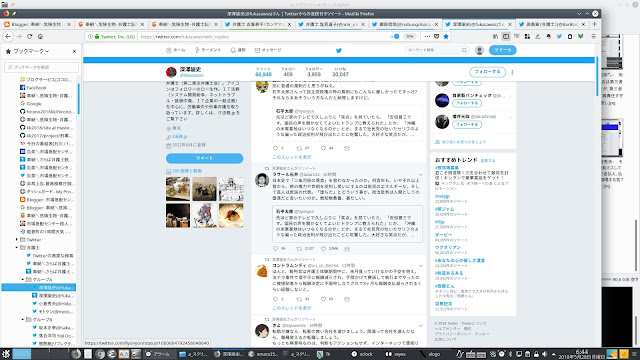Switch to the third browser tab
The image size is (640, 360).
pyautogui.click(x=184, y=24)
